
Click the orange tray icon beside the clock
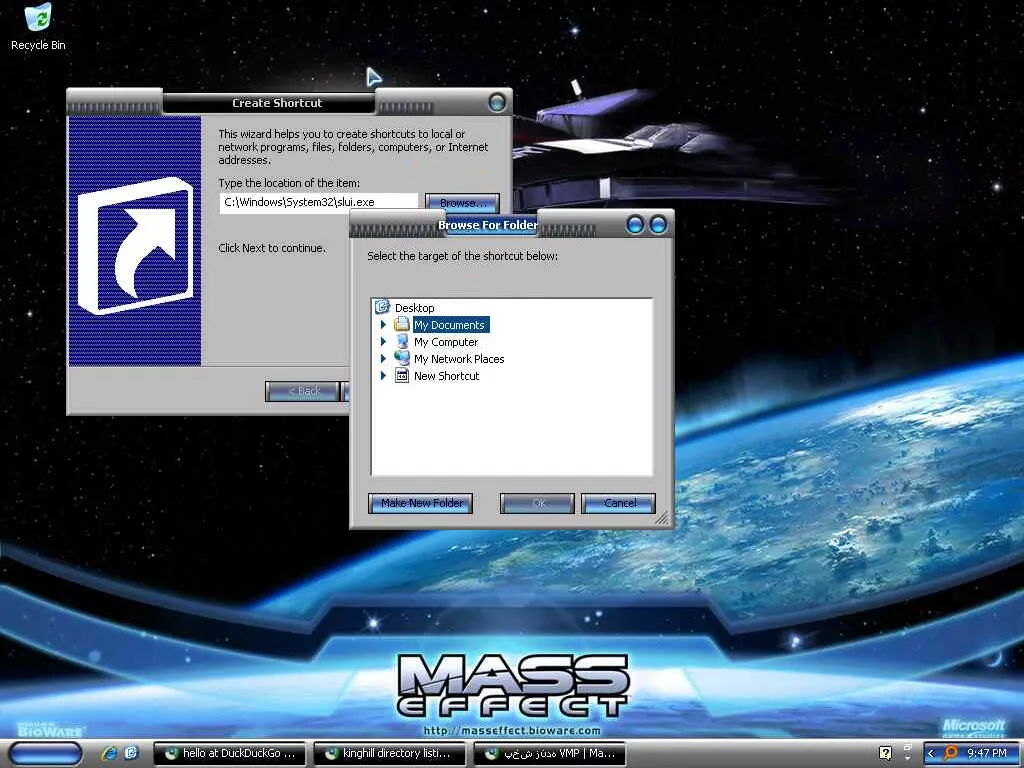pos(951,753)
